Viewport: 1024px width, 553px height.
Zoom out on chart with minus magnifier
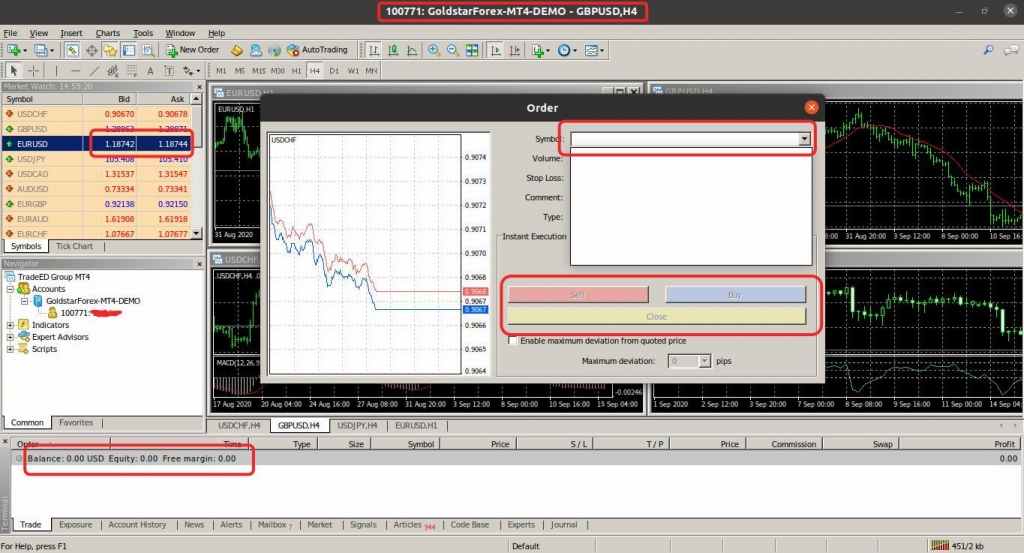[x=453, y=50]
